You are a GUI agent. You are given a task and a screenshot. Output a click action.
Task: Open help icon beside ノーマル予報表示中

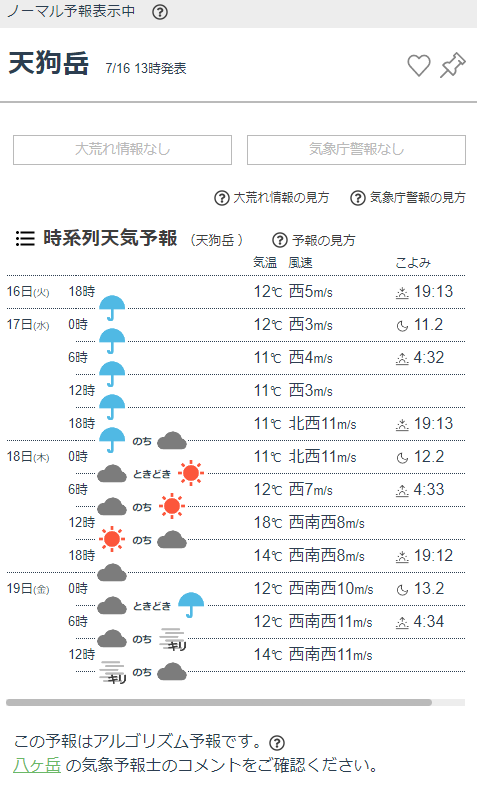(160, 12)
